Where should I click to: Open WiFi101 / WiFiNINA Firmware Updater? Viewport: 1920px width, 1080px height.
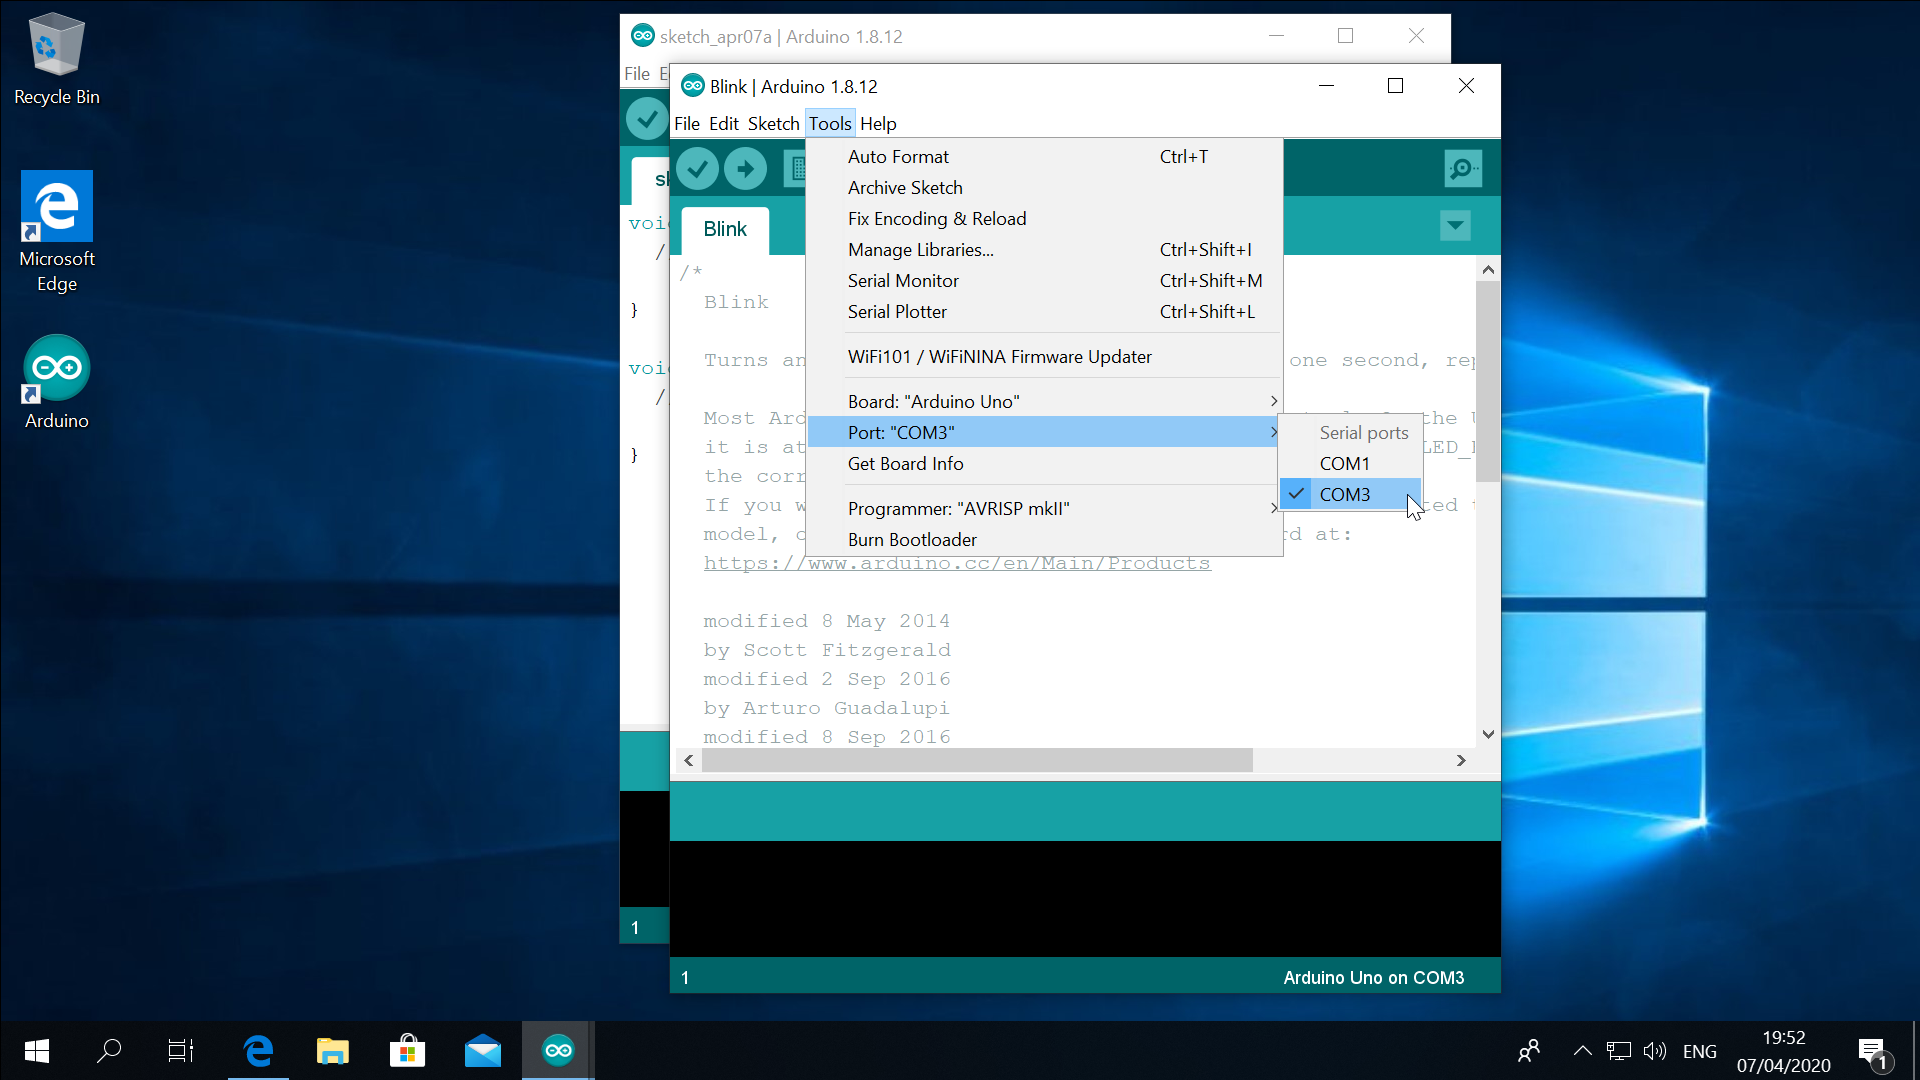tap(1044, 357)
